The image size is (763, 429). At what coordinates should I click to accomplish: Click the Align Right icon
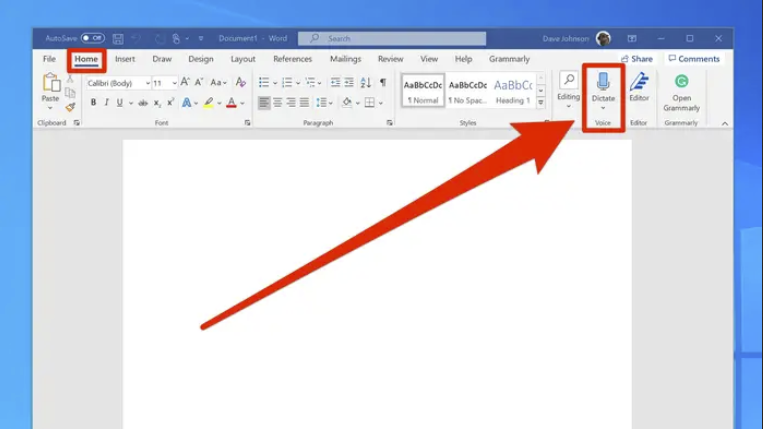tap(291, 103)
